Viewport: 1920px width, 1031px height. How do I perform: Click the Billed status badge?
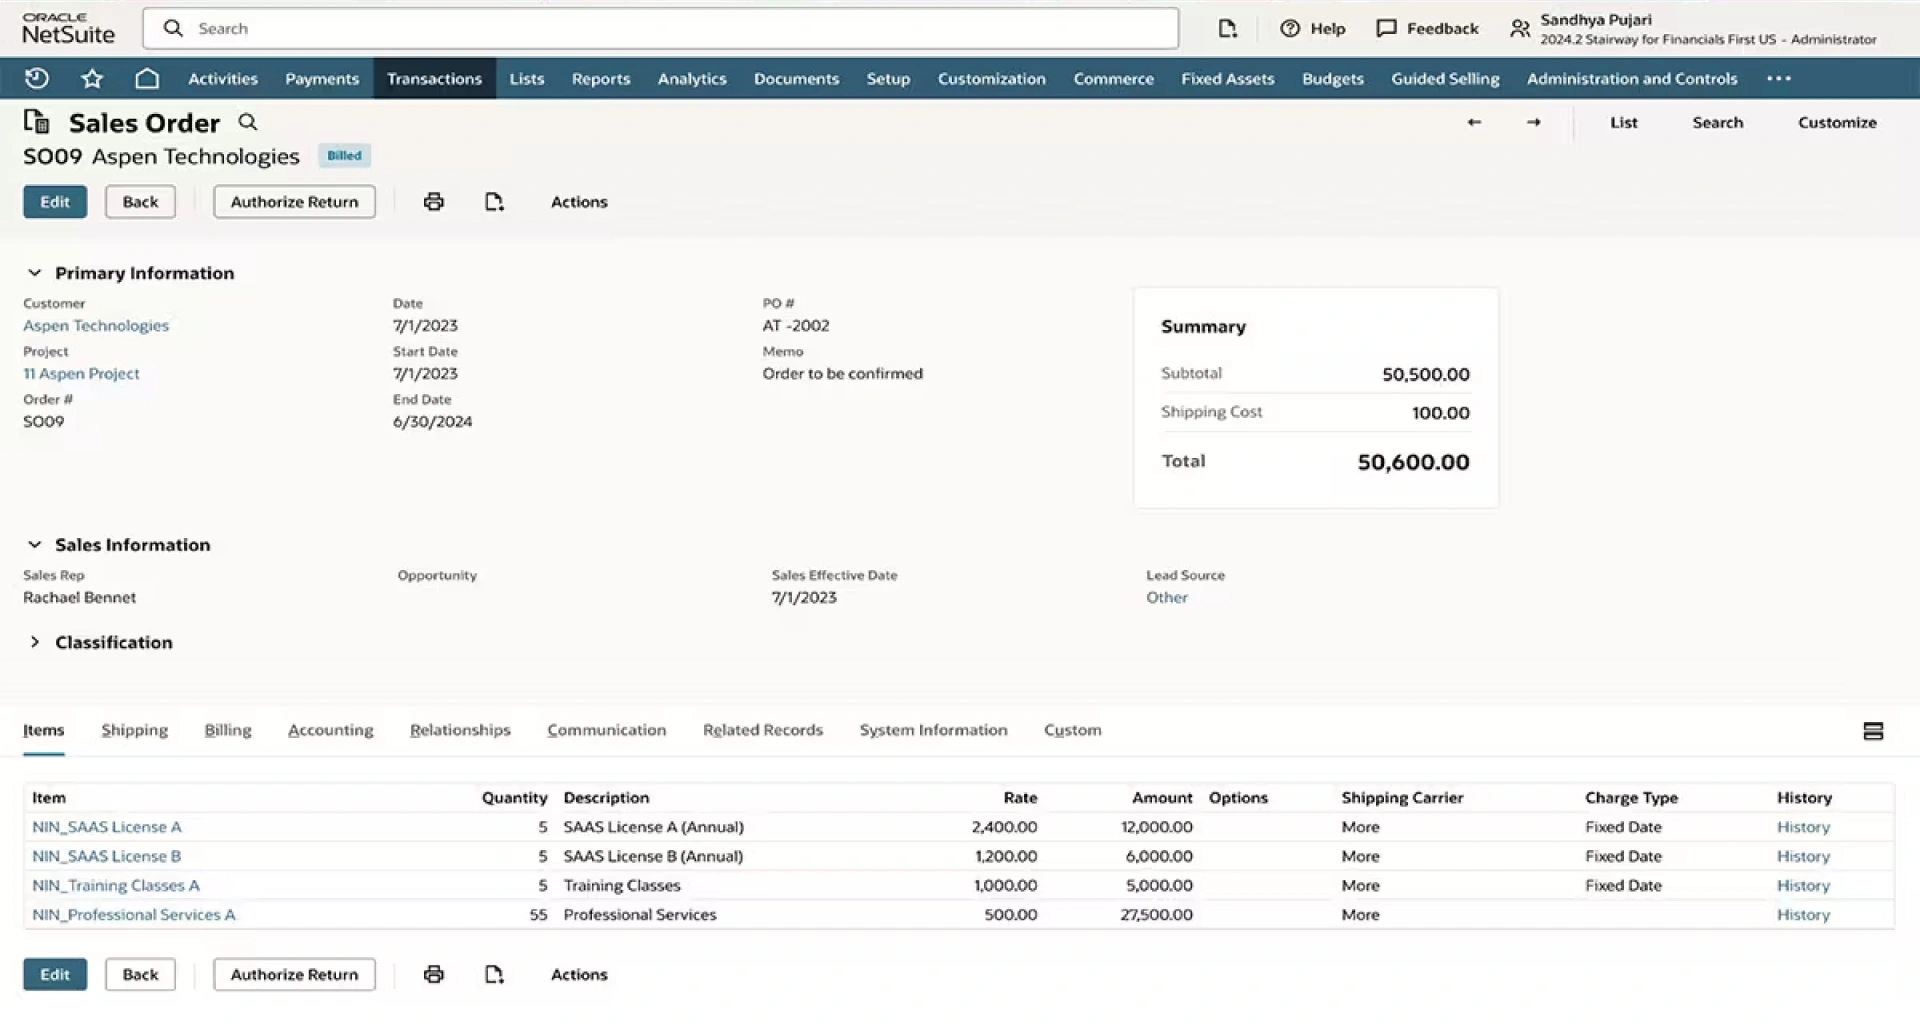pos(344,155)
